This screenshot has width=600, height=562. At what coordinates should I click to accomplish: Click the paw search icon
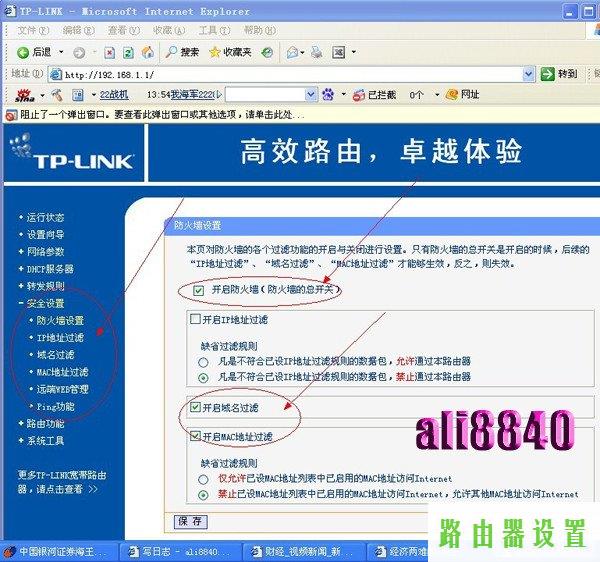328,94
